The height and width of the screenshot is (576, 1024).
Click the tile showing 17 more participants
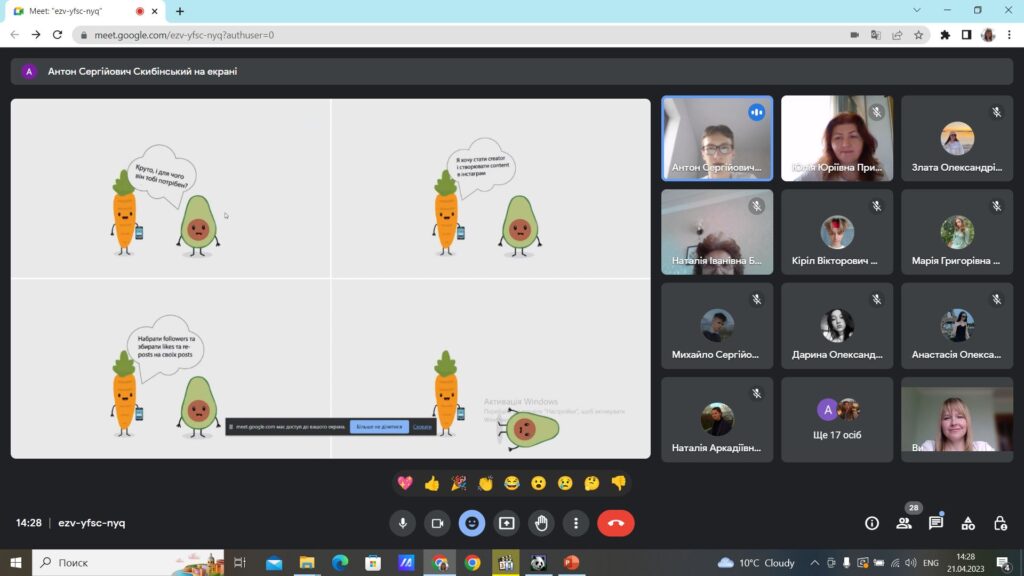pyautogui.click(x=837, y=419)
